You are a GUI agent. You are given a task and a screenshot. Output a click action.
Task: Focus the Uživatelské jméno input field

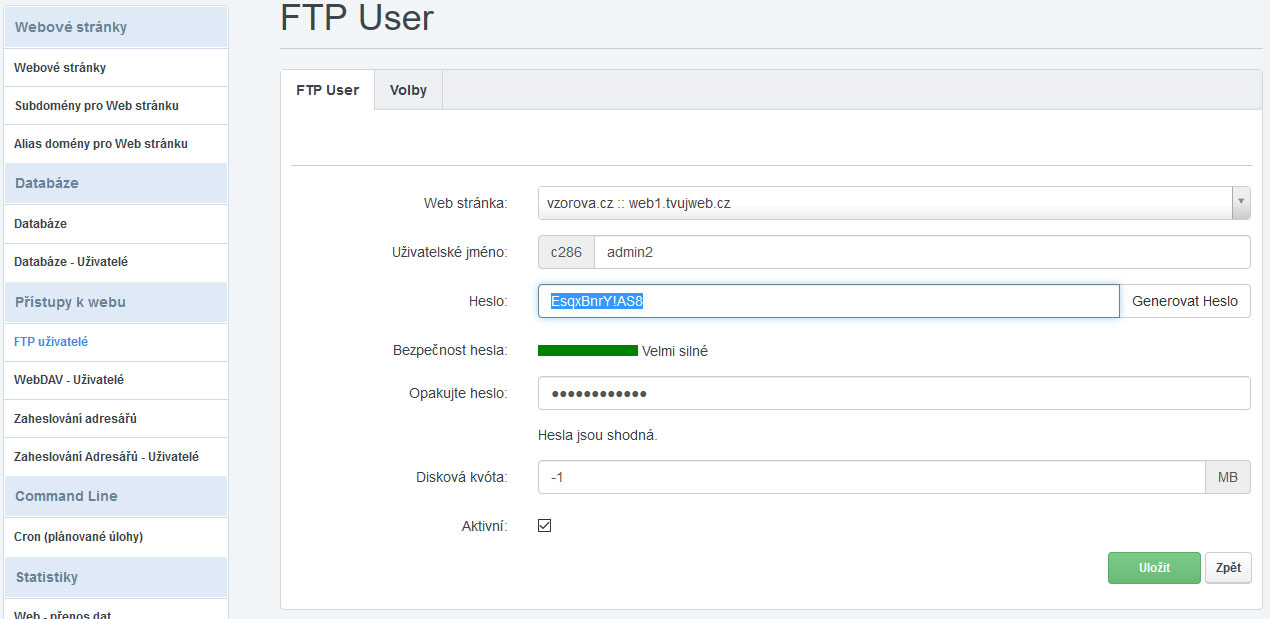(x=920, y=253)
